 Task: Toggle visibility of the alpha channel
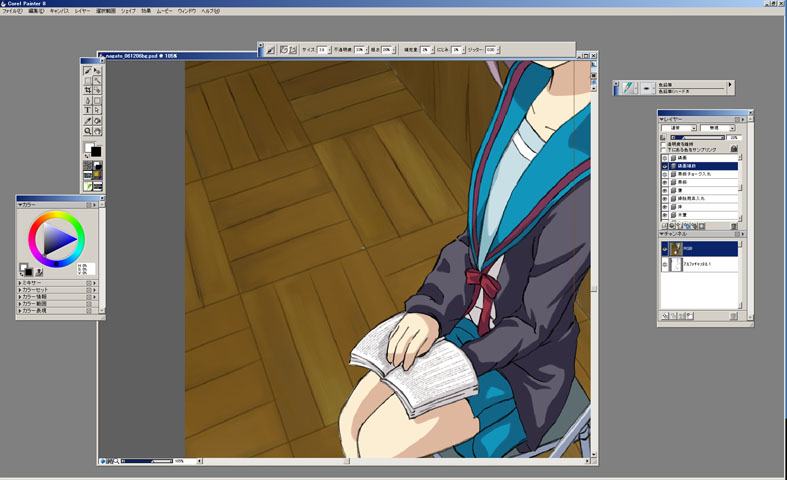pyautogui.click(x=665, y=264)
